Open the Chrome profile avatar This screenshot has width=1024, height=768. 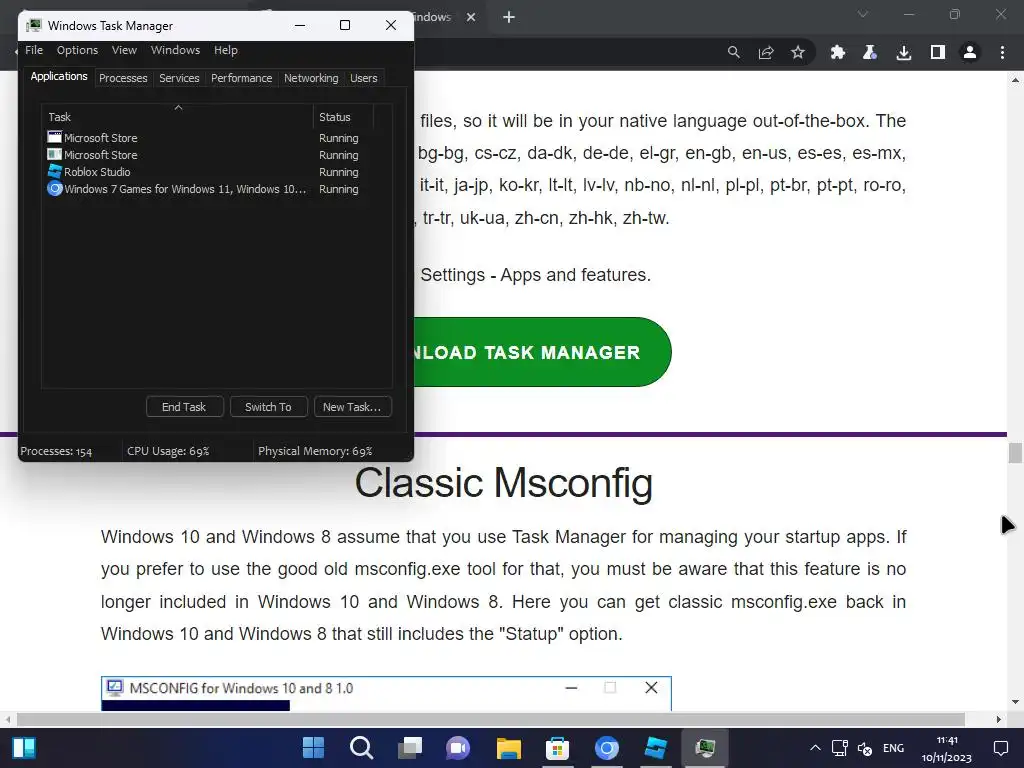point(970,52)
